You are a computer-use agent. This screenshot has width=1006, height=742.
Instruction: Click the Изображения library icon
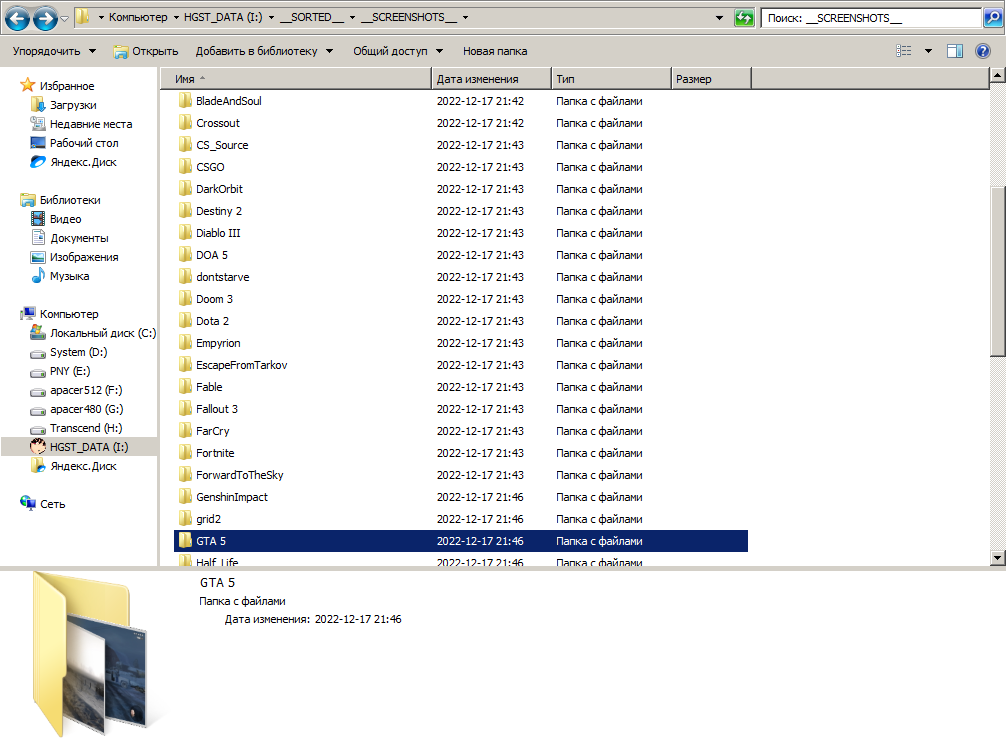tap(38, 257)
